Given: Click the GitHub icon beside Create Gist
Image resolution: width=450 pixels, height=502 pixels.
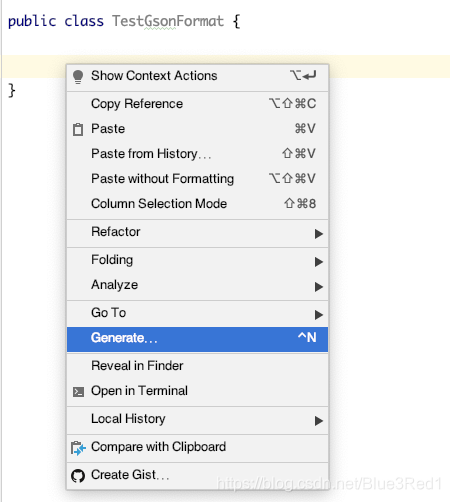Looking at the screenshot, I should (78, 476).
